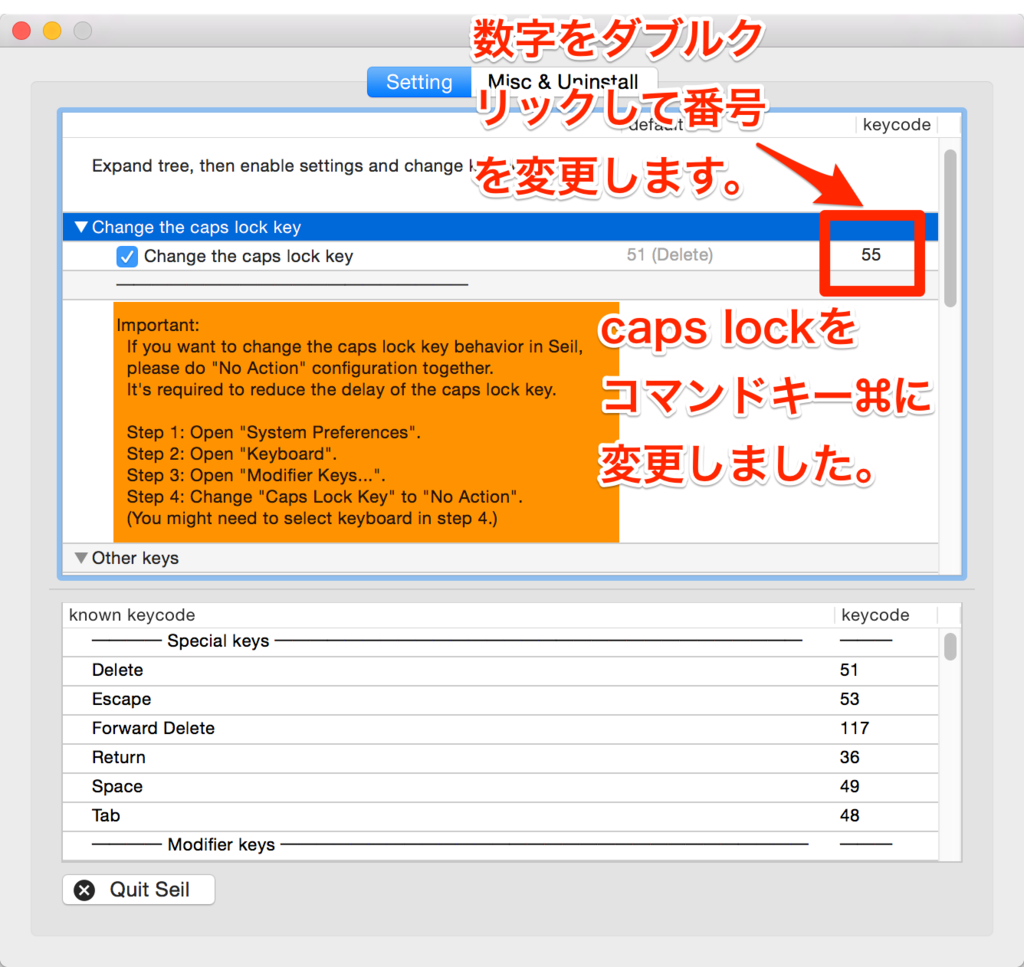The width and height of the screenshot is (1024, 967).
Task: Close the Seil window with red button
Action: 22,31
